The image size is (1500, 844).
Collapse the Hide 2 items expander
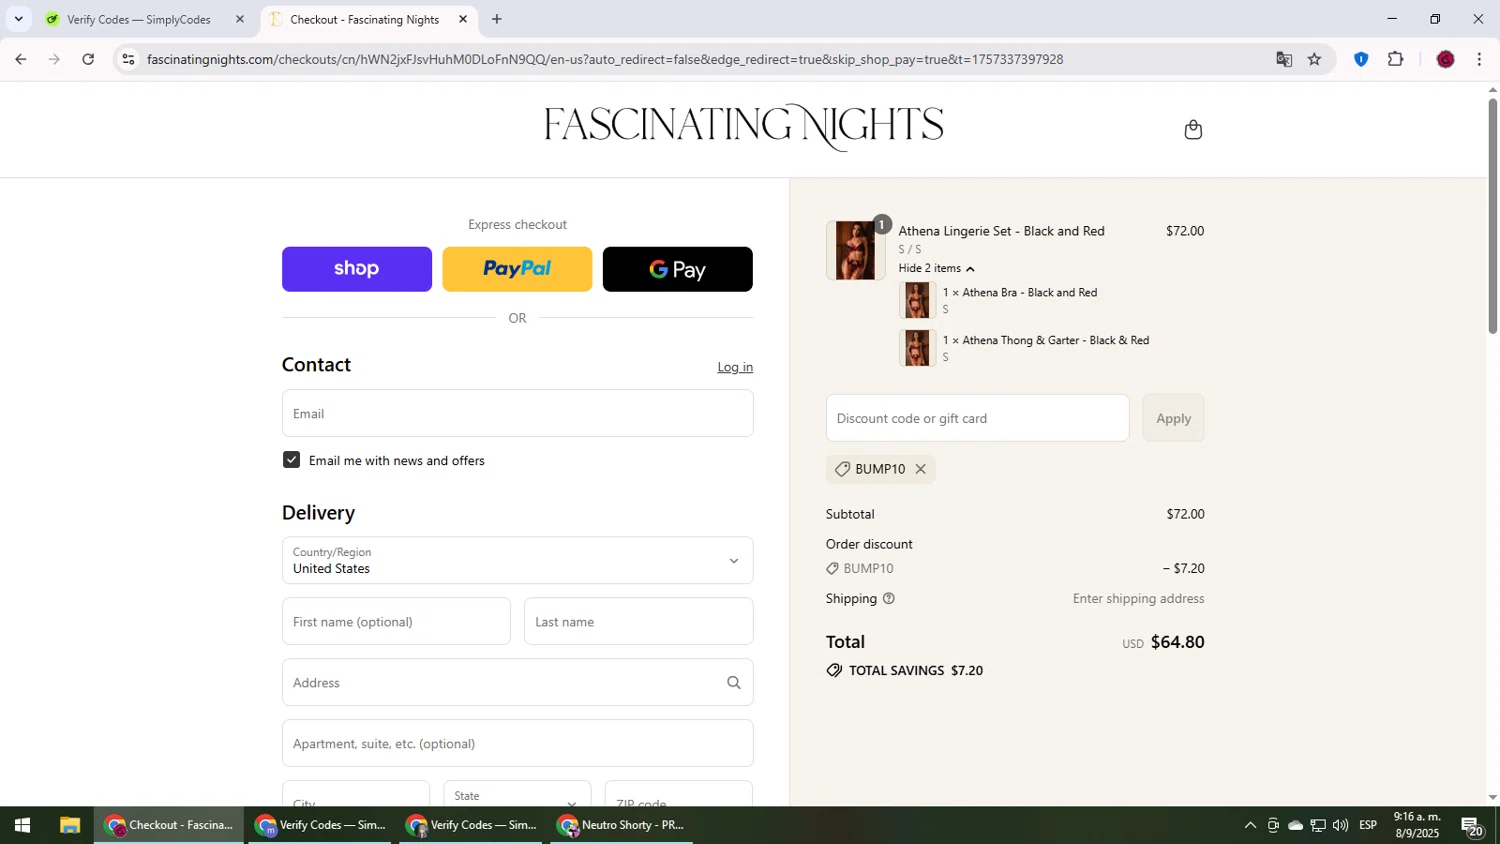[936, 268]
